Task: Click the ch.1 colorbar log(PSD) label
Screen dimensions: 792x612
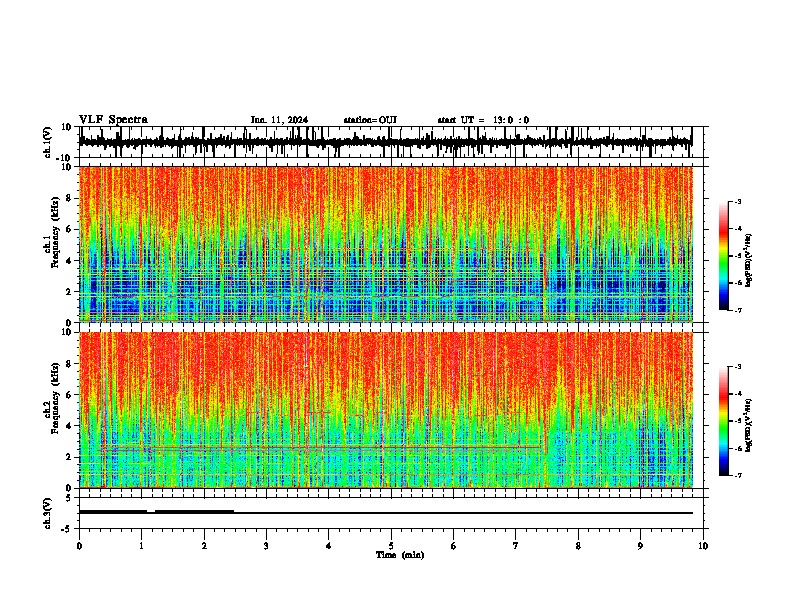Action: point(748,261)
